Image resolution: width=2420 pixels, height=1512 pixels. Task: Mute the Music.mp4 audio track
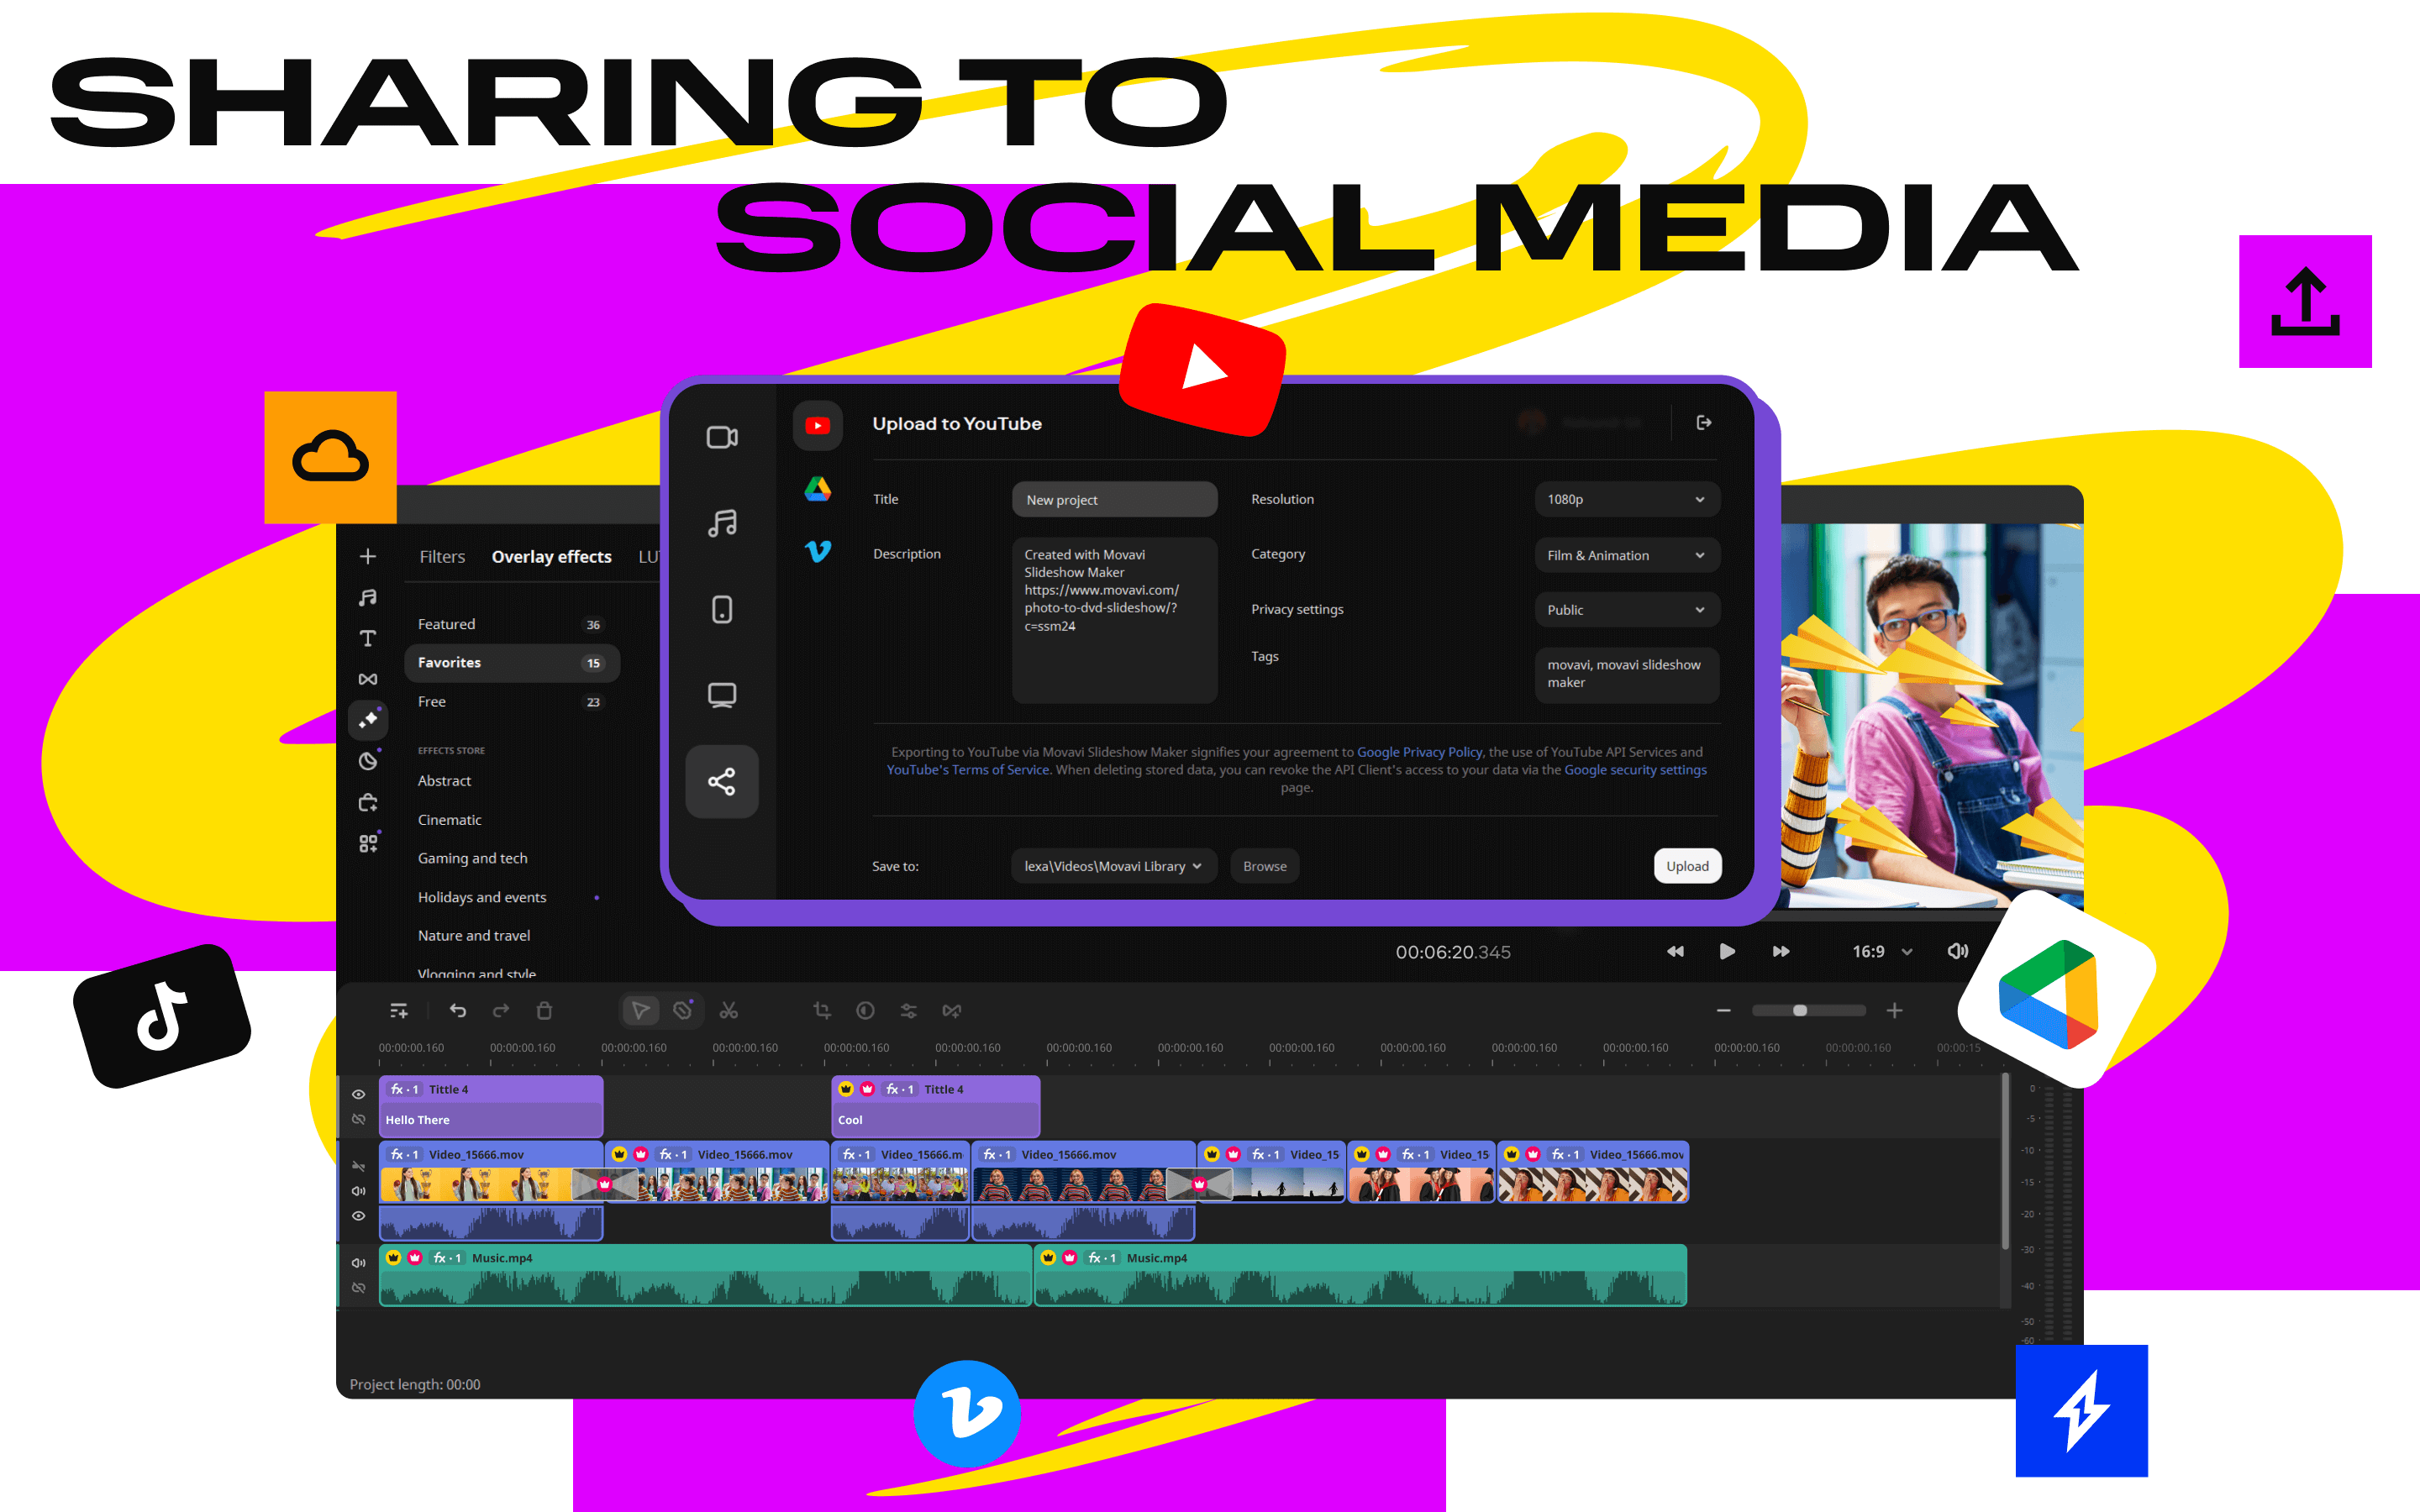click(358, 1263)
